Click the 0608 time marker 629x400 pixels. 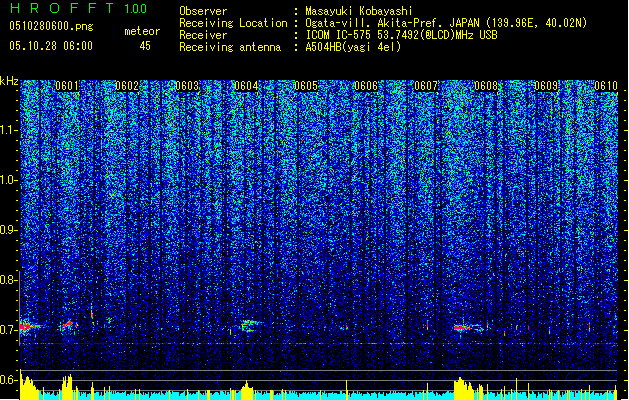coord(486,86)
